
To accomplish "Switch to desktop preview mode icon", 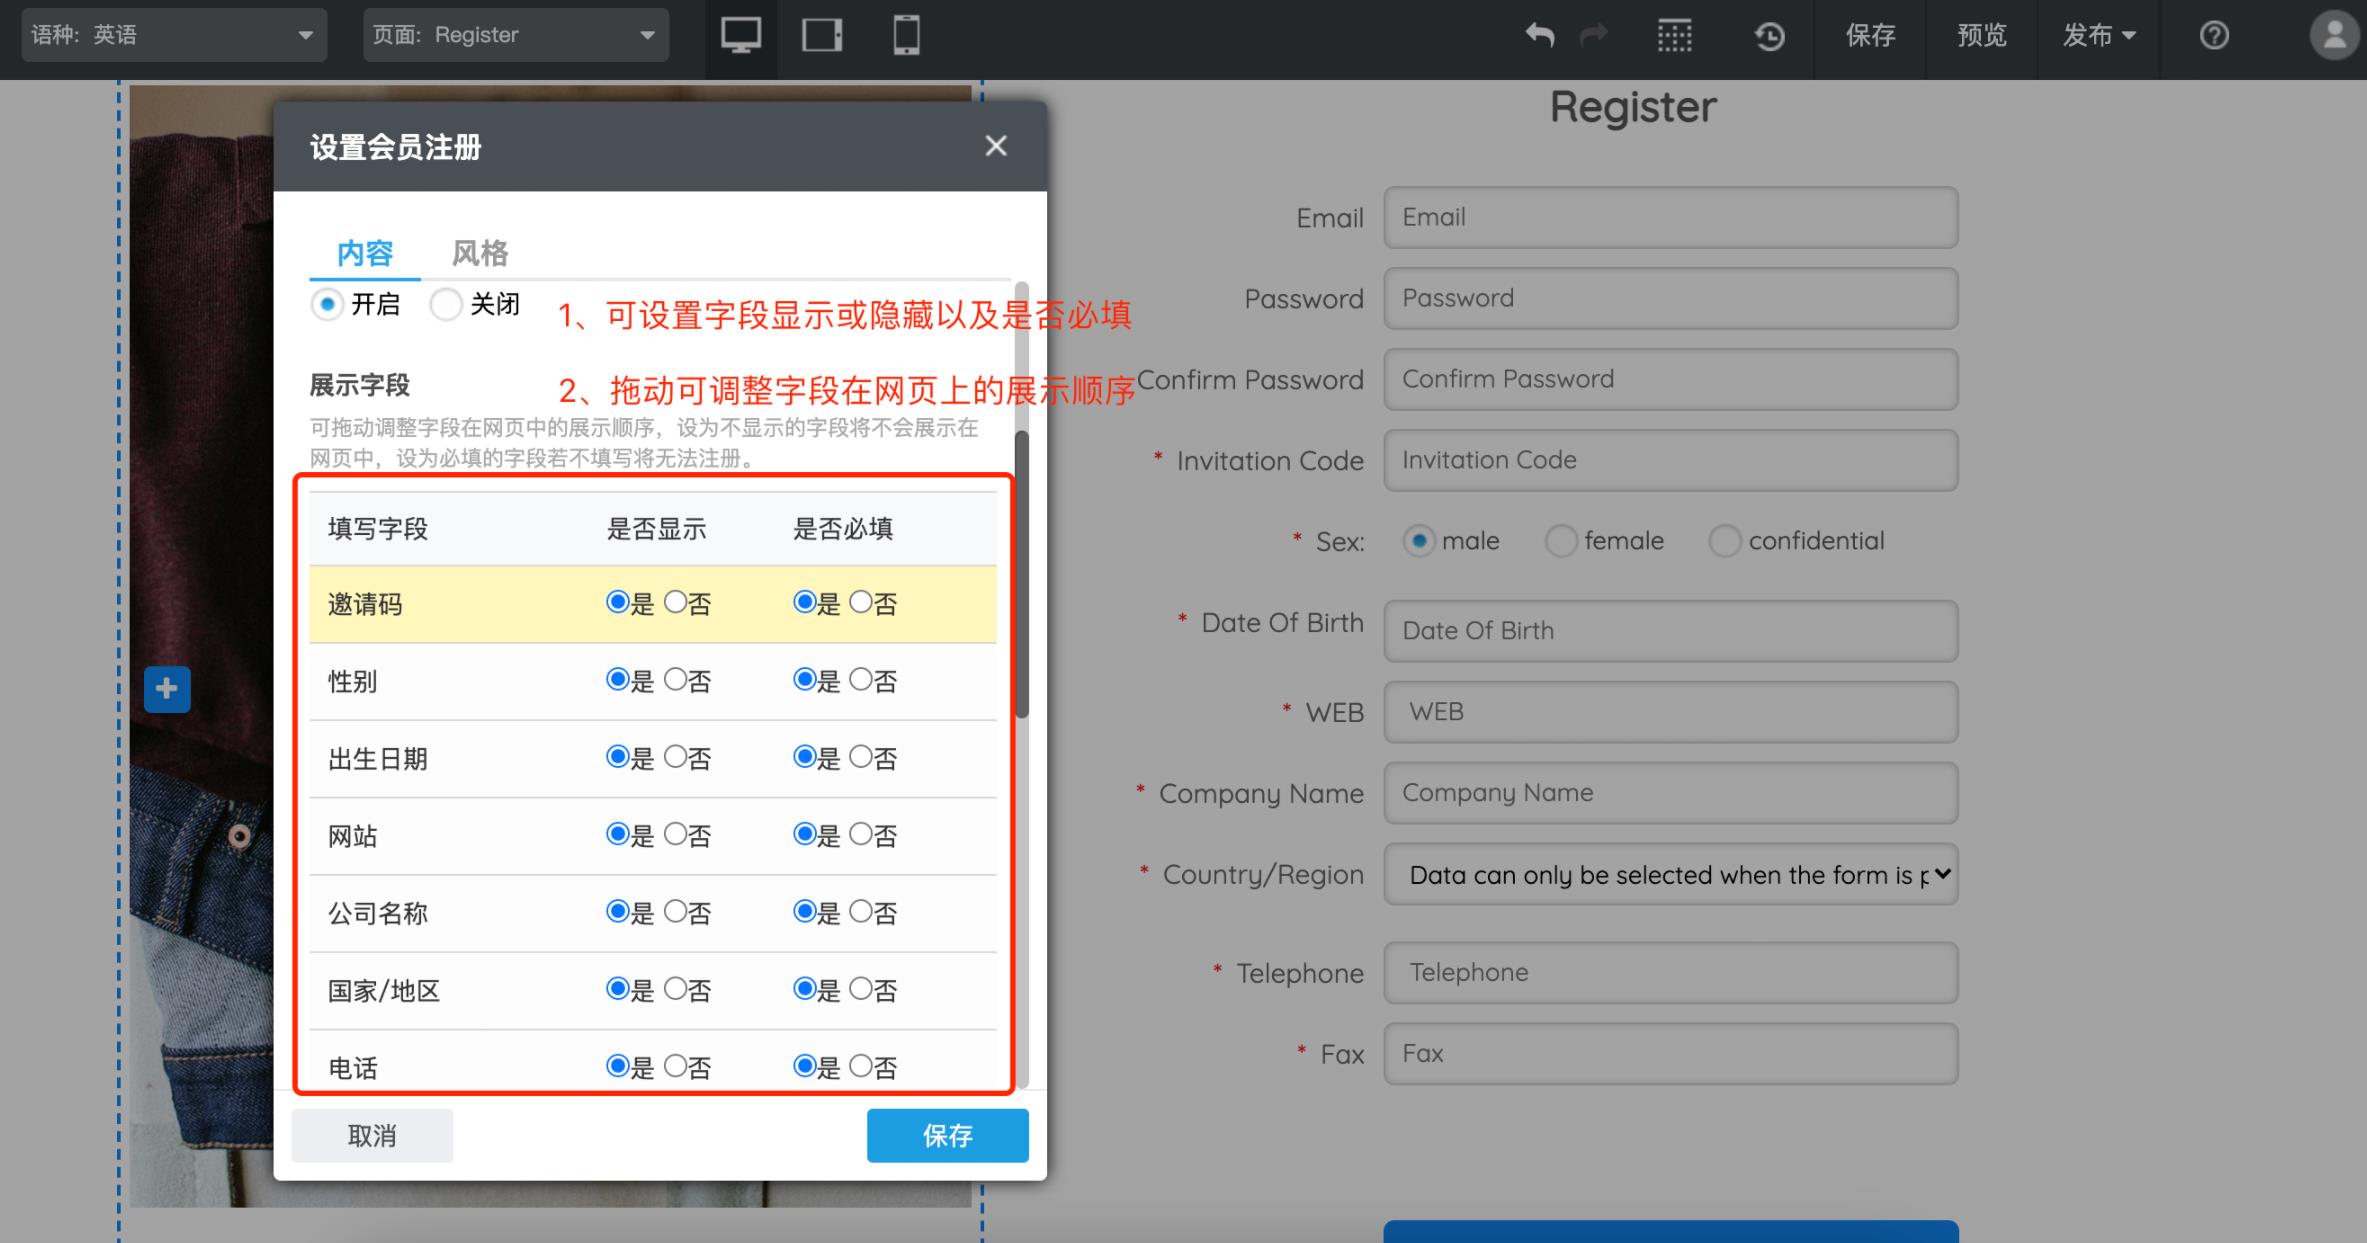I will pos(740,37).
